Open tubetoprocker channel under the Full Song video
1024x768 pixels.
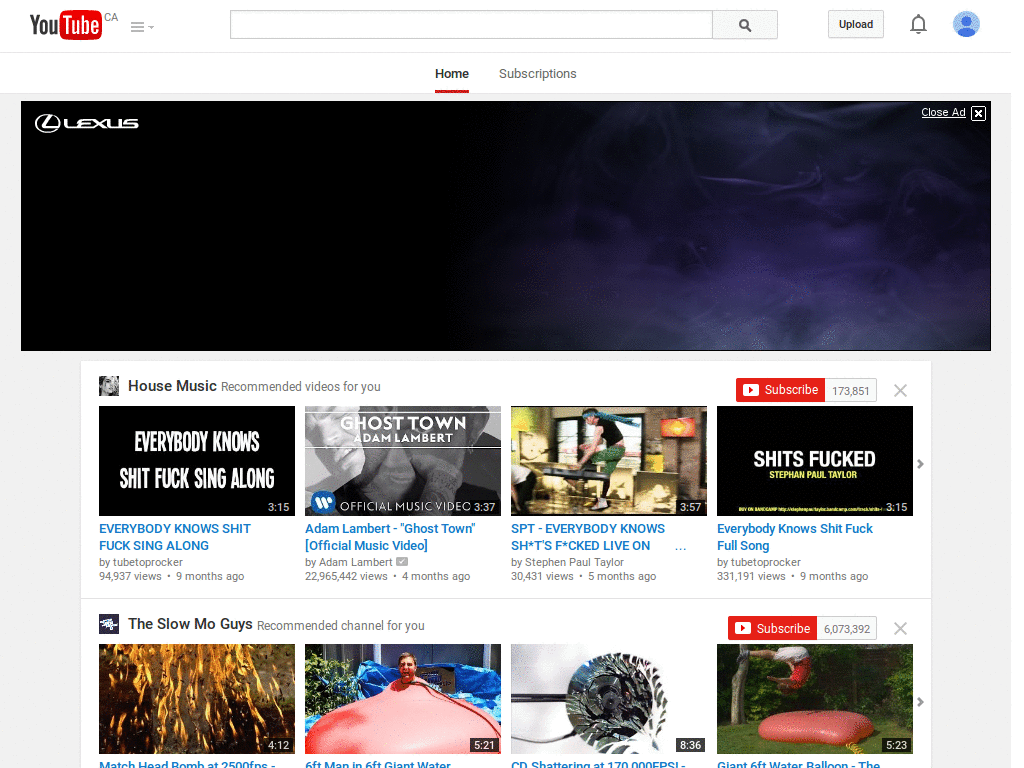click(765, 562)
